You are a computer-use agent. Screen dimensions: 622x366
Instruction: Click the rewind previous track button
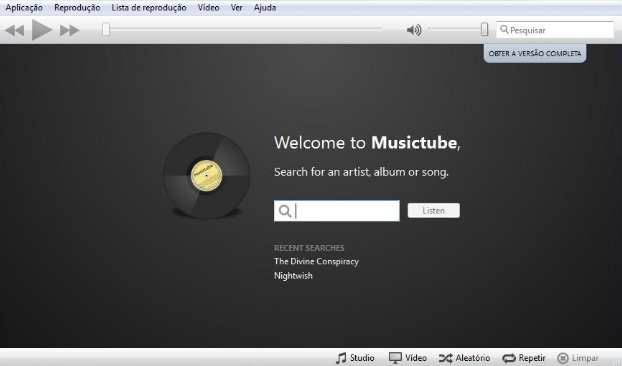[x=15, y=30]
